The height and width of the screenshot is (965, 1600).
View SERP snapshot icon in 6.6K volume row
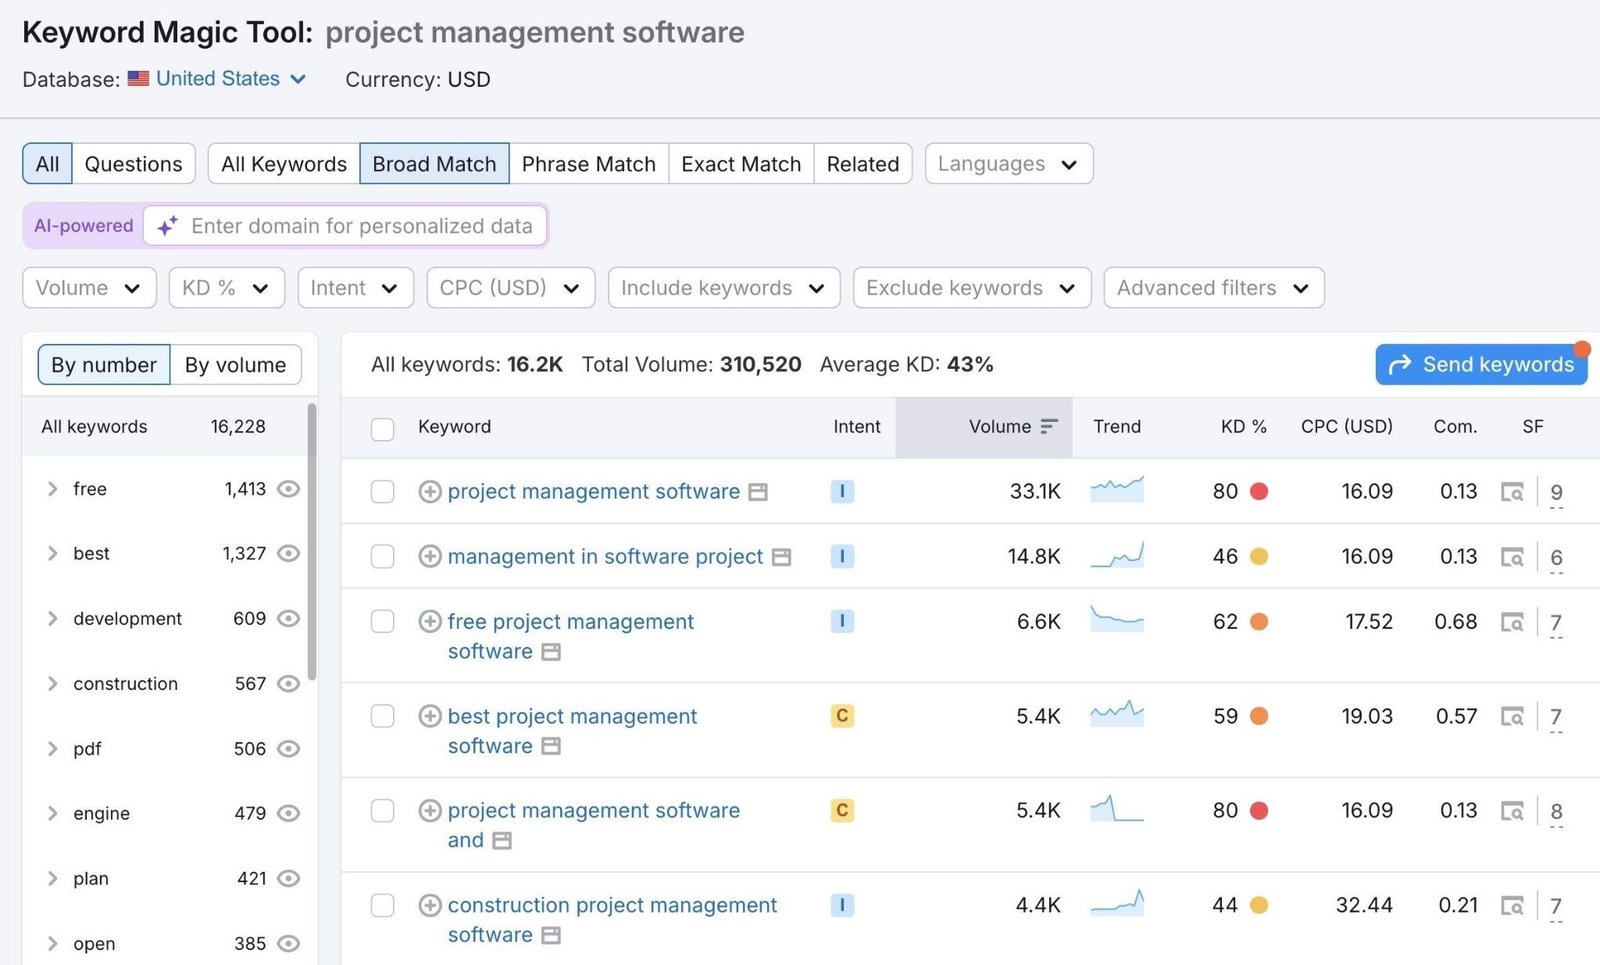coord(1512,622)
